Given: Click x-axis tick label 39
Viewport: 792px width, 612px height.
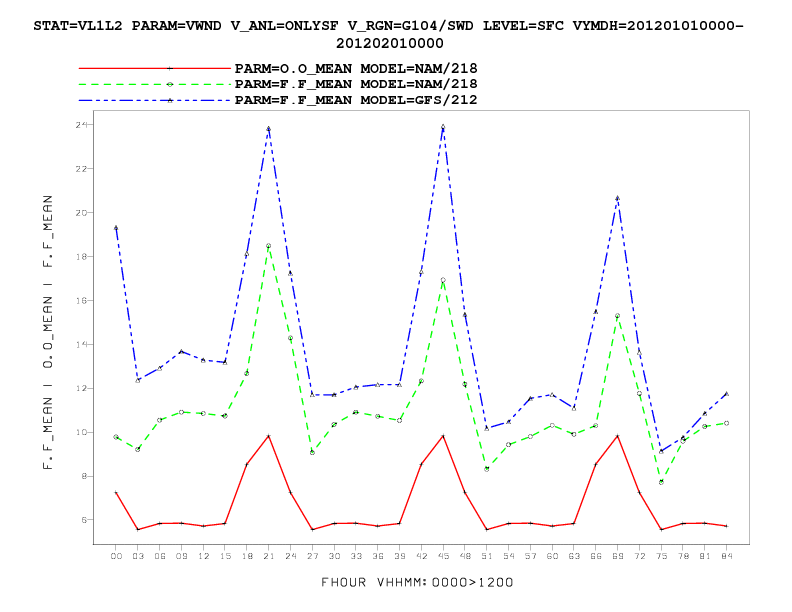Looking at the screenshot, I should (x=400, y=556).
